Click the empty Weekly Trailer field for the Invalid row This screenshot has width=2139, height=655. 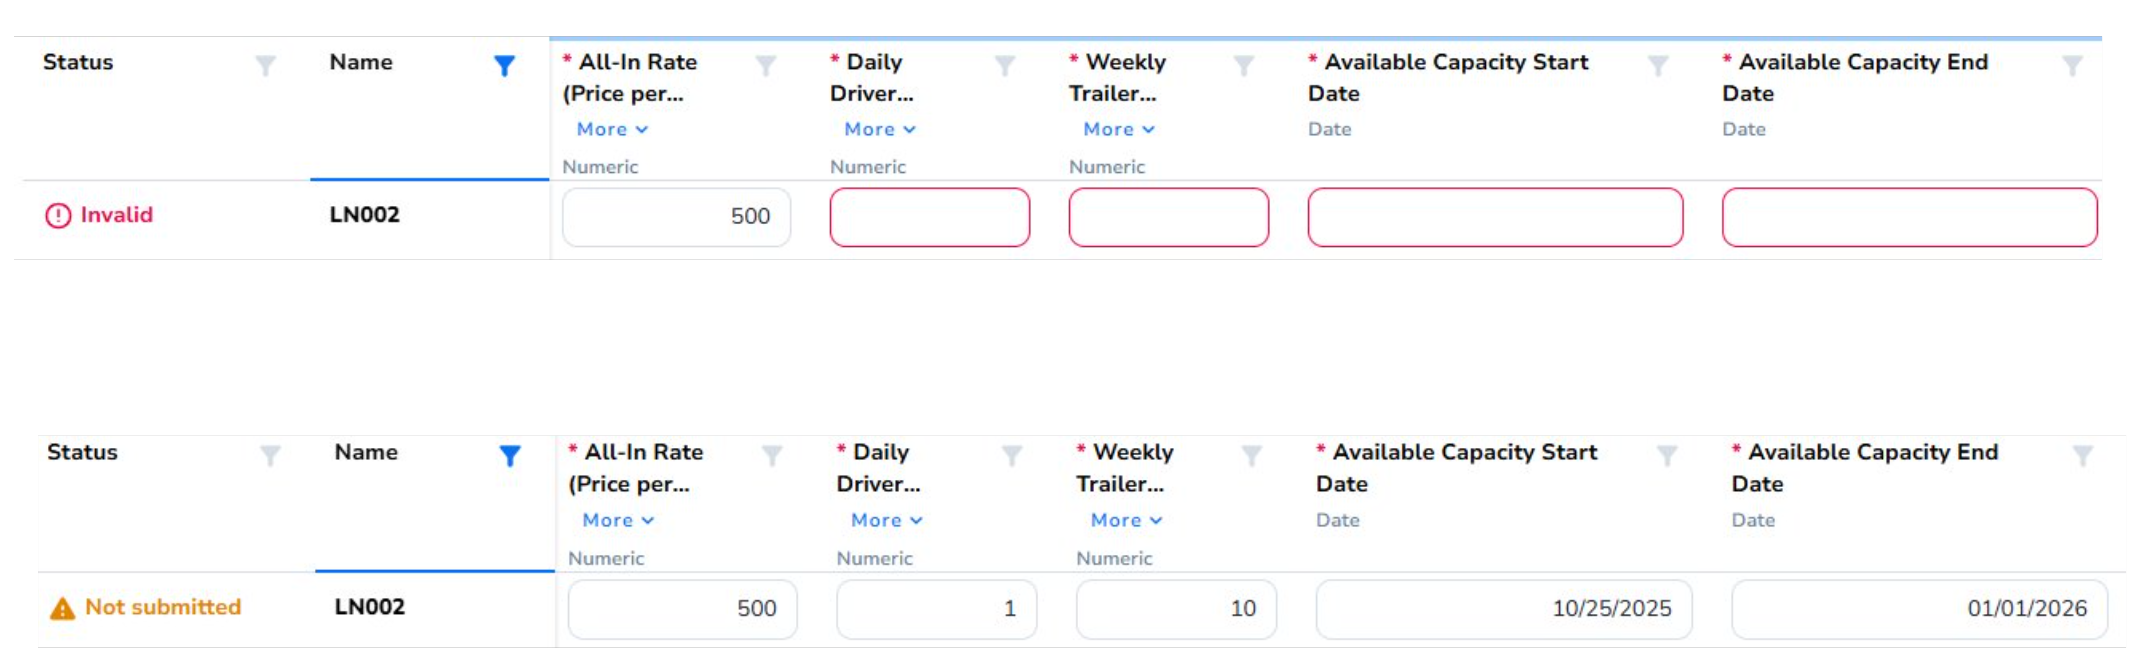(x=1168, y=217)
